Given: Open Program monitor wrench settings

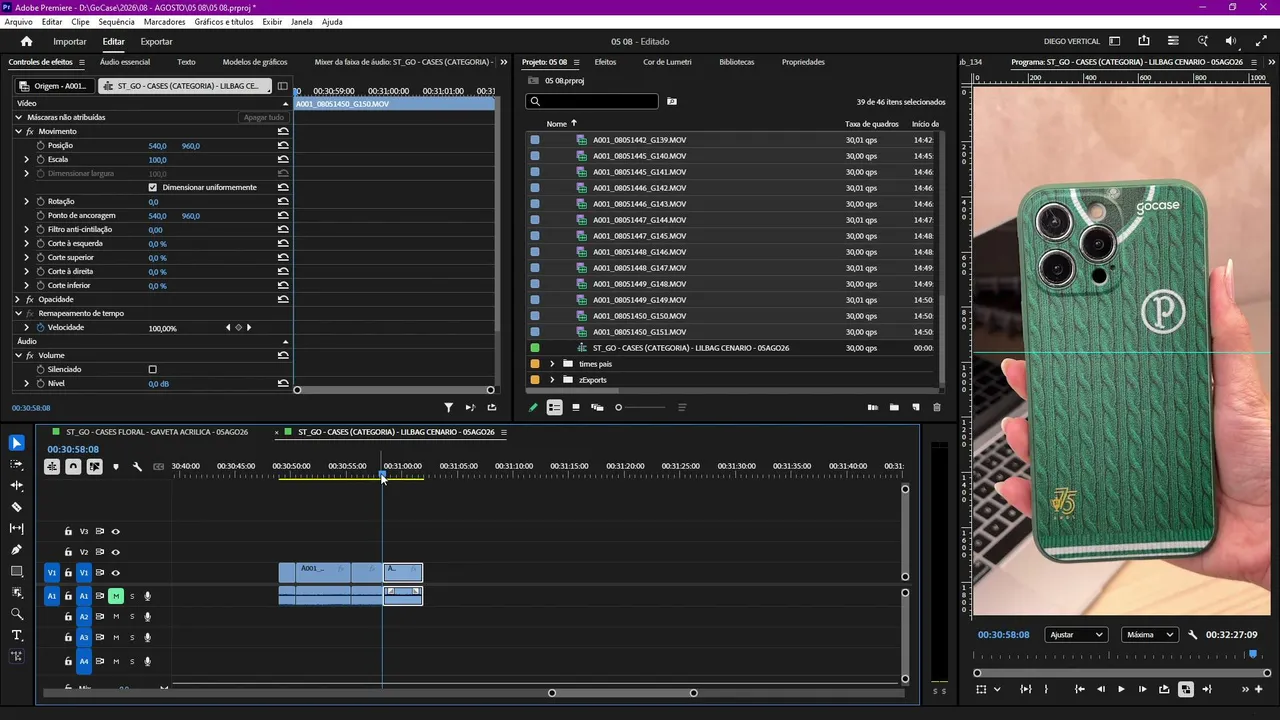Looking at the screenshot, I should 1192,635.
